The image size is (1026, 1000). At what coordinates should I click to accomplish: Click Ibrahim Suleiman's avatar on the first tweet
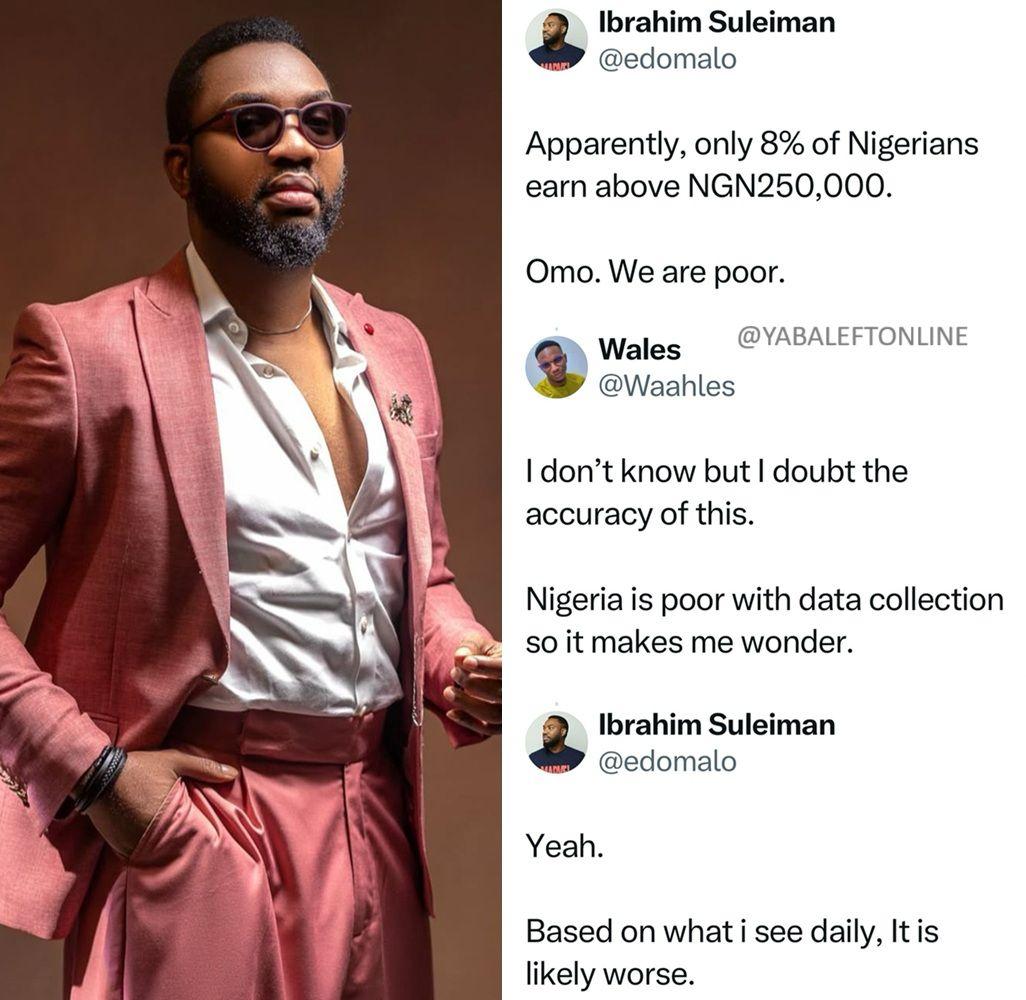coord(556,41)
